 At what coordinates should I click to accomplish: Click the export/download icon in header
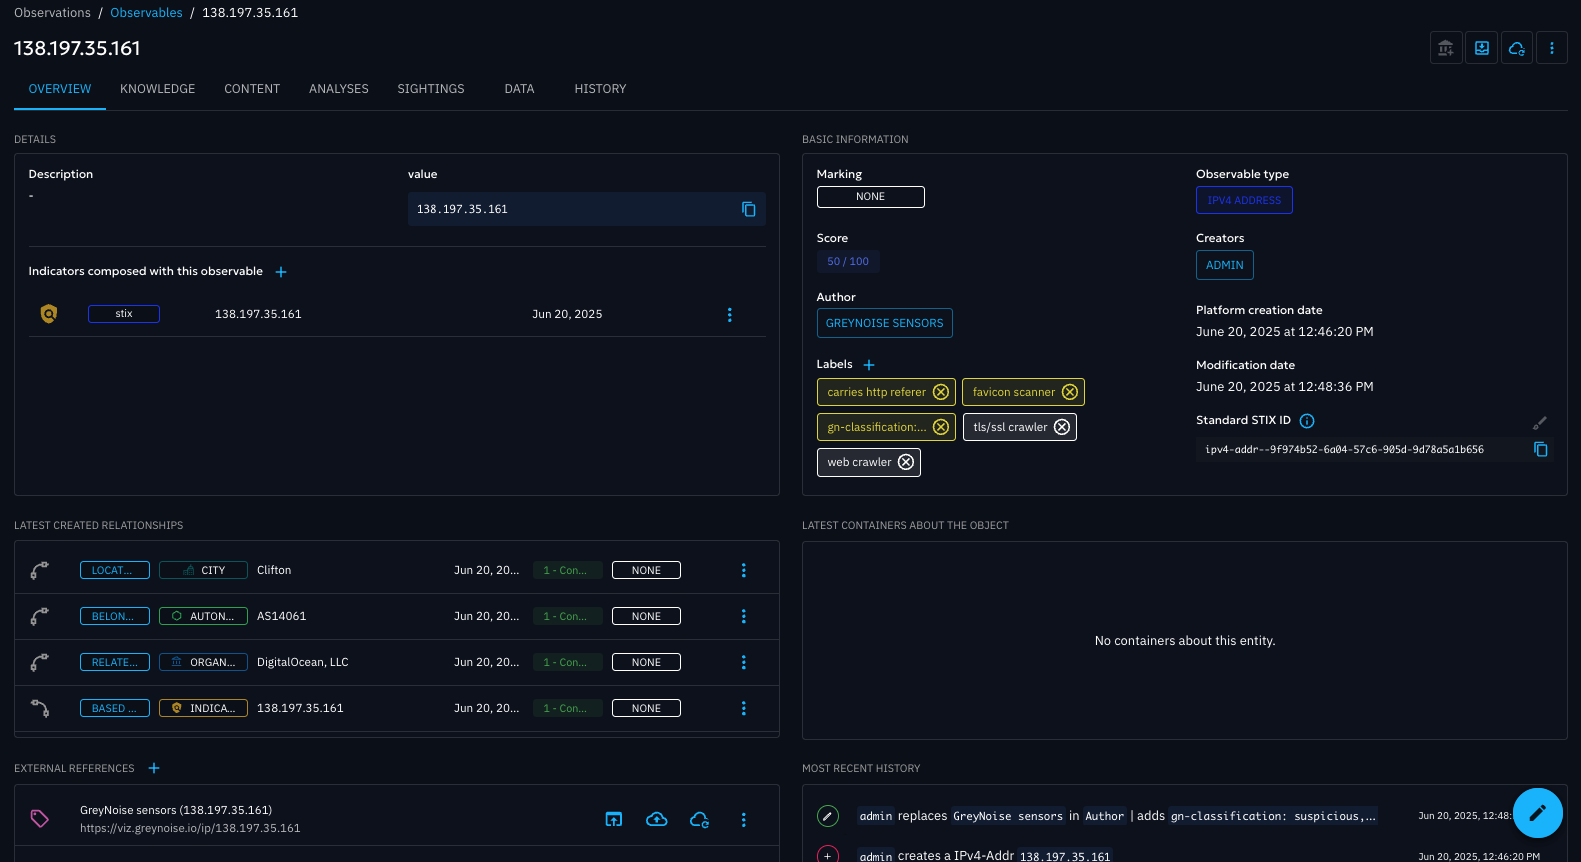(x=1482, y=48)
